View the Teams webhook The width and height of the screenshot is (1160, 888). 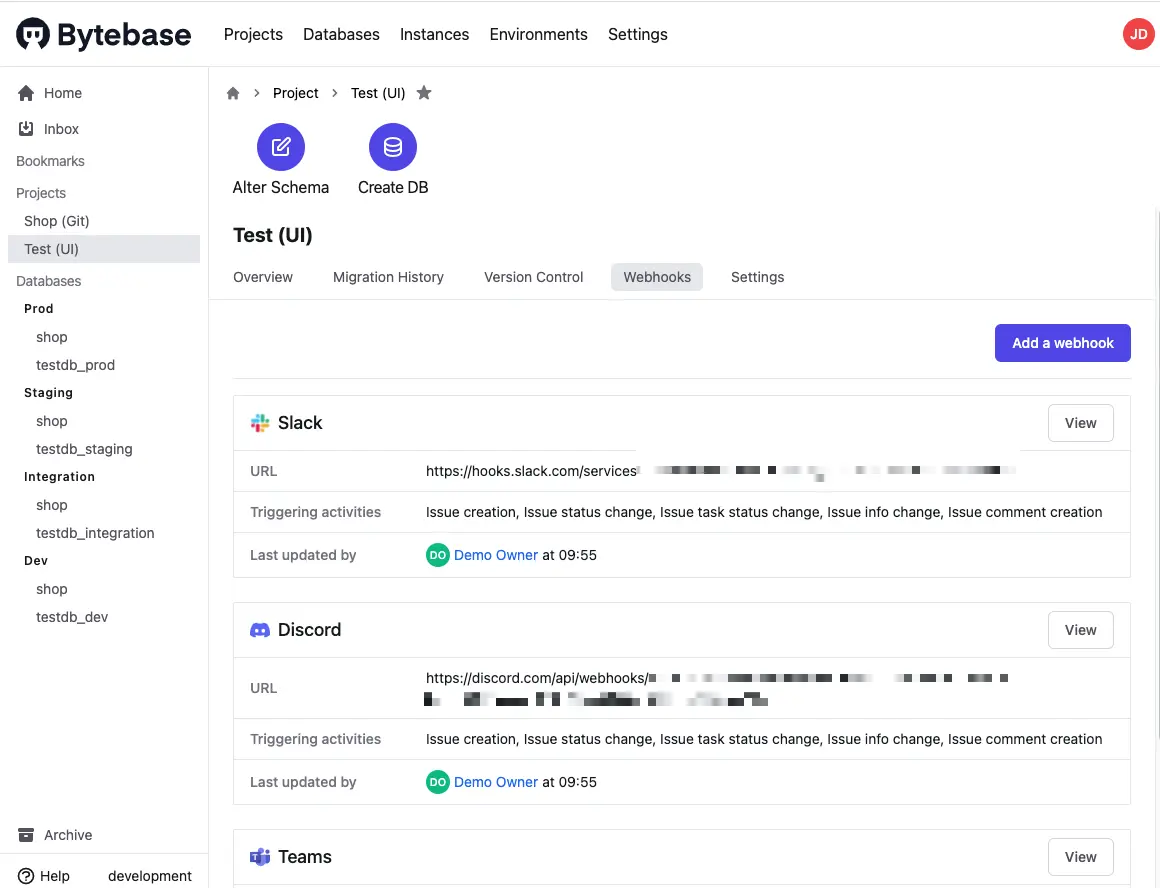pos(1080,857)
